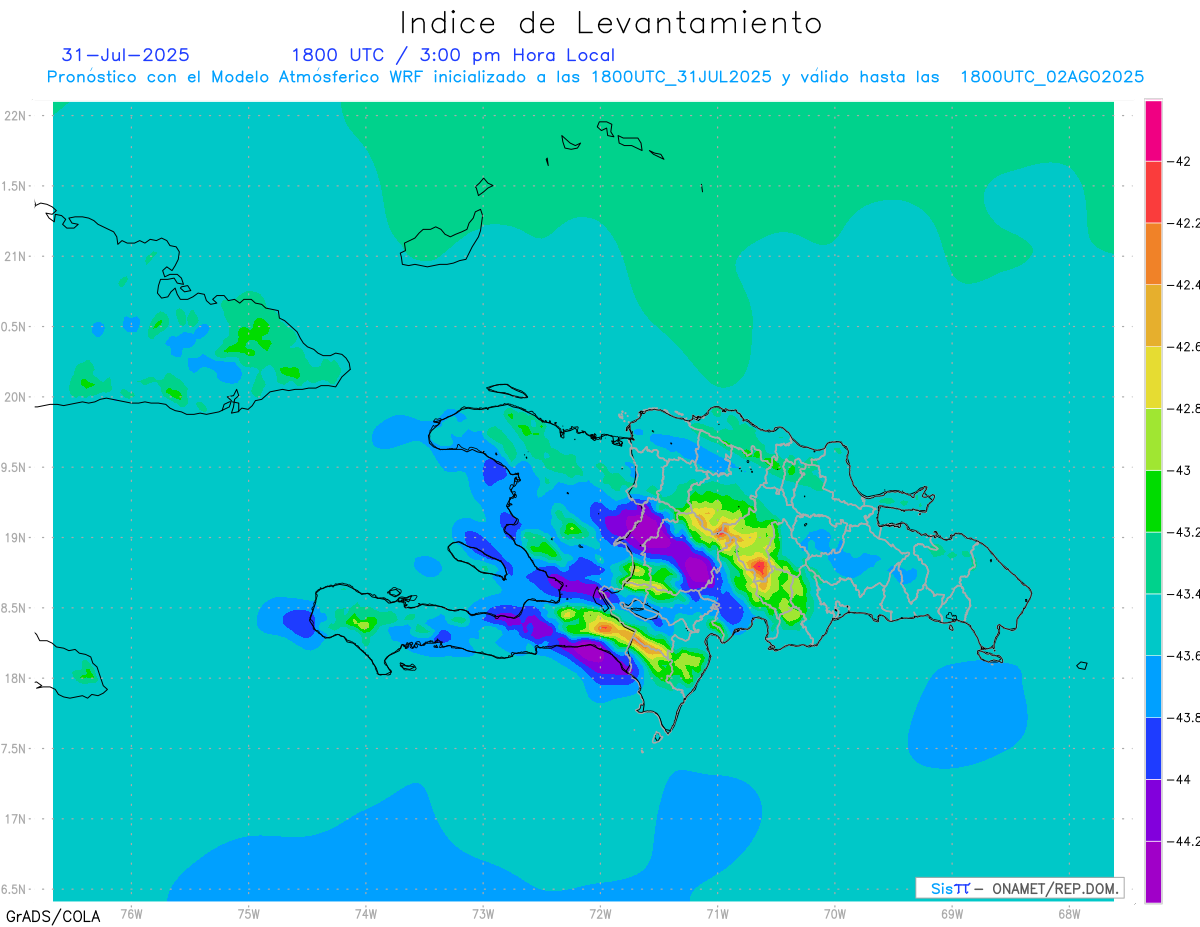Click the "21N" latitude label

click(x=16, y=257)
